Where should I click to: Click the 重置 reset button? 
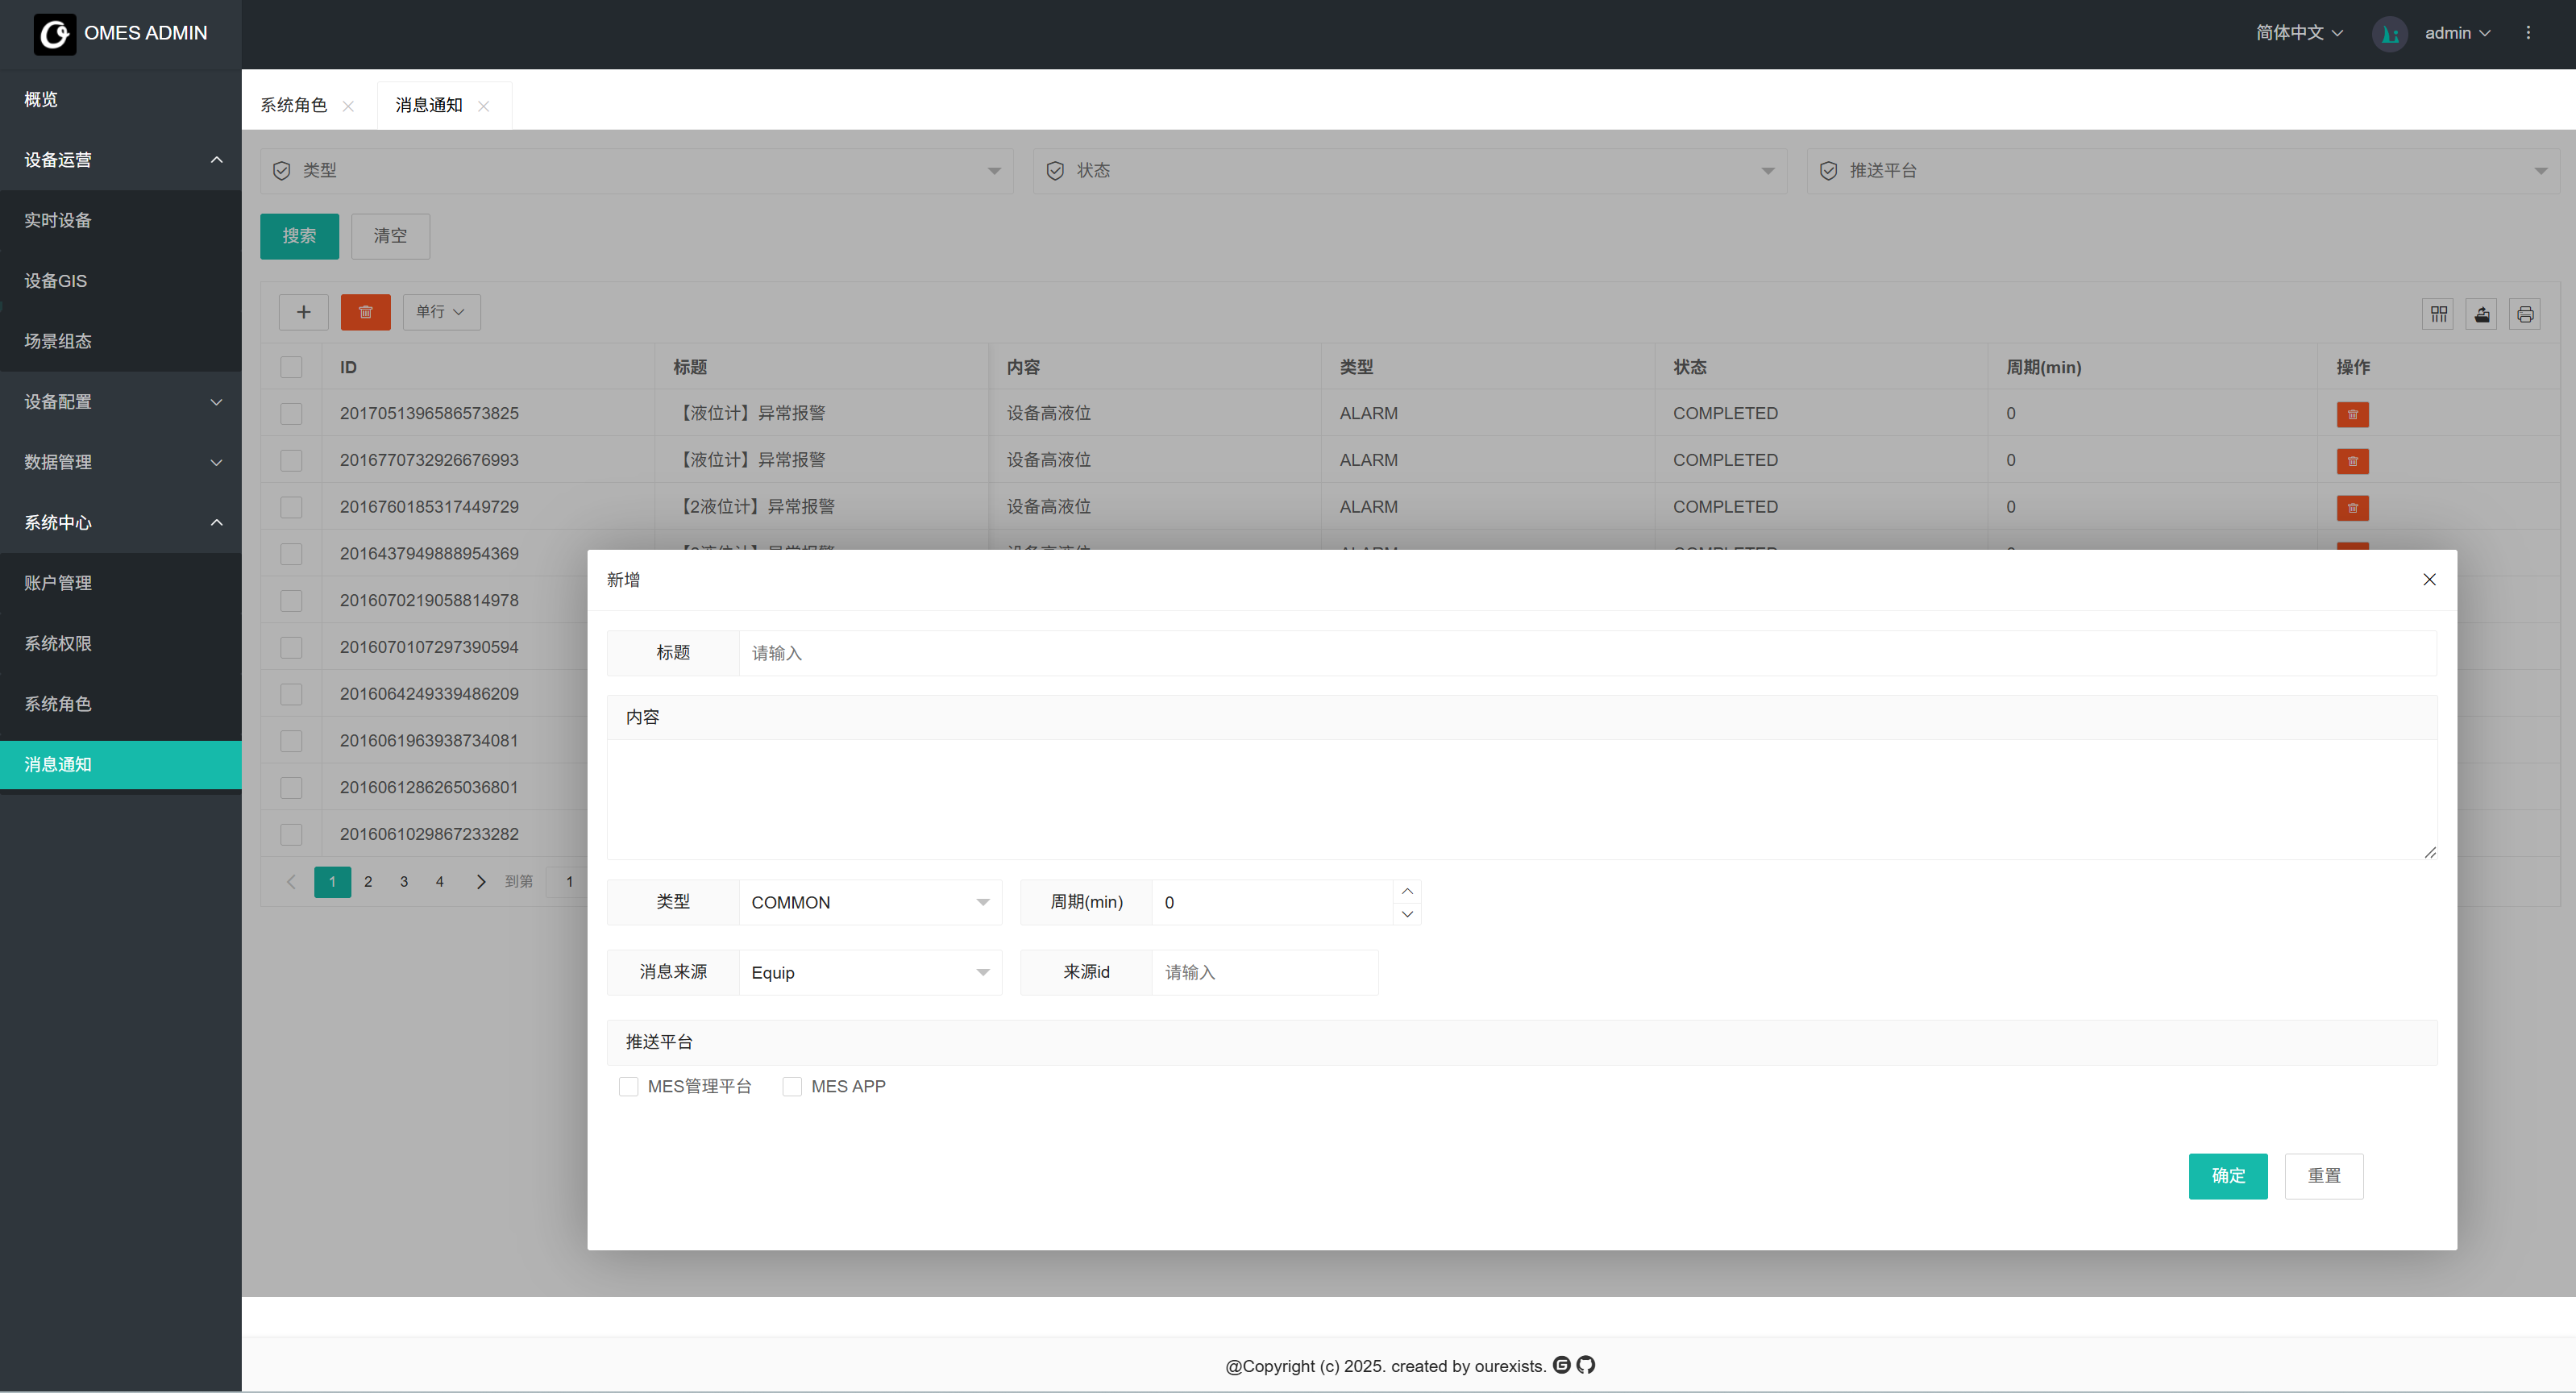[2323, 1175]
